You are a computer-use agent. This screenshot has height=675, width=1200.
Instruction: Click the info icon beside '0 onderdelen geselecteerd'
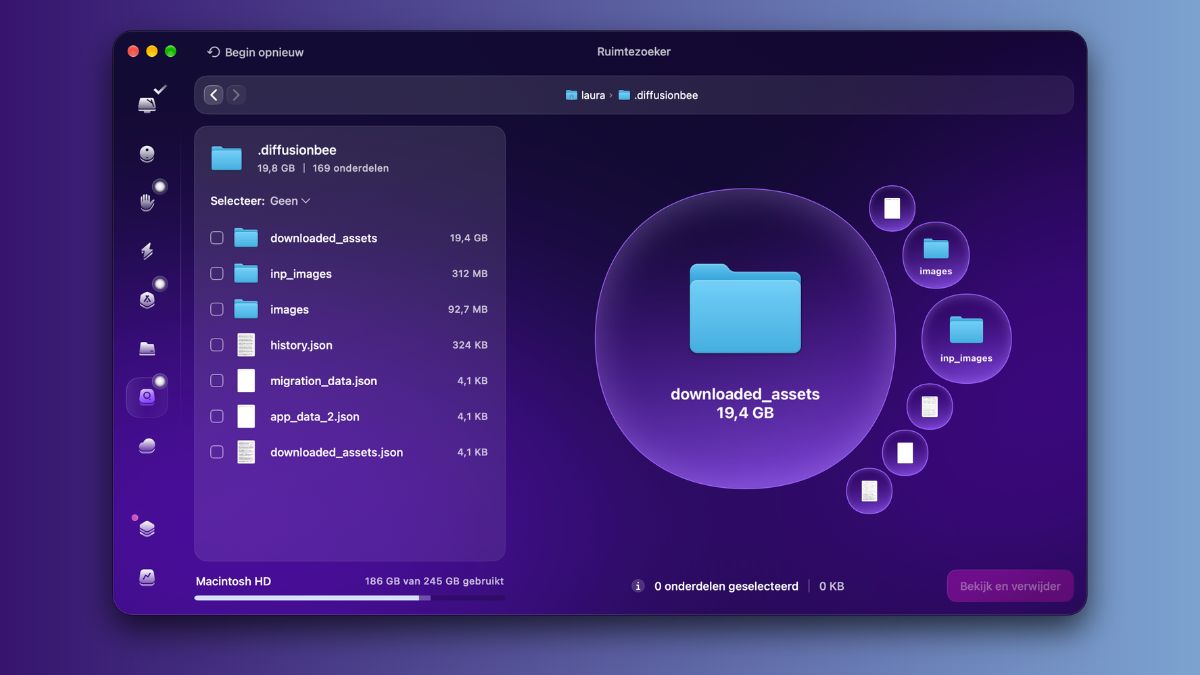(x=638, y=586)
